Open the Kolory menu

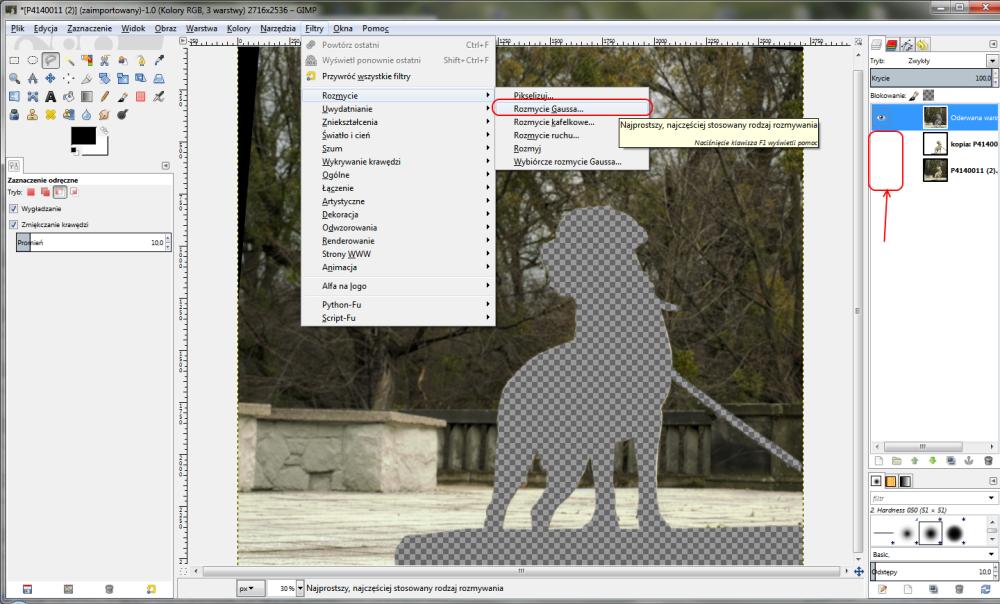pos(238,27)
